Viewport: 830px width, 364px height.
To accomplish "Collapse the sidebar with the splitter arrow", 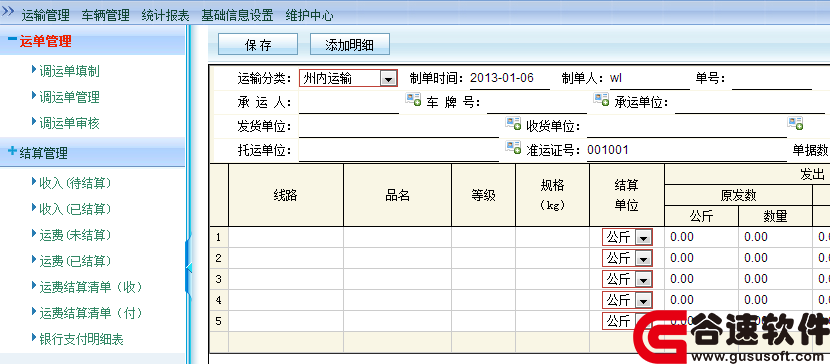I will pyautogui.click(x=188, y=267).
